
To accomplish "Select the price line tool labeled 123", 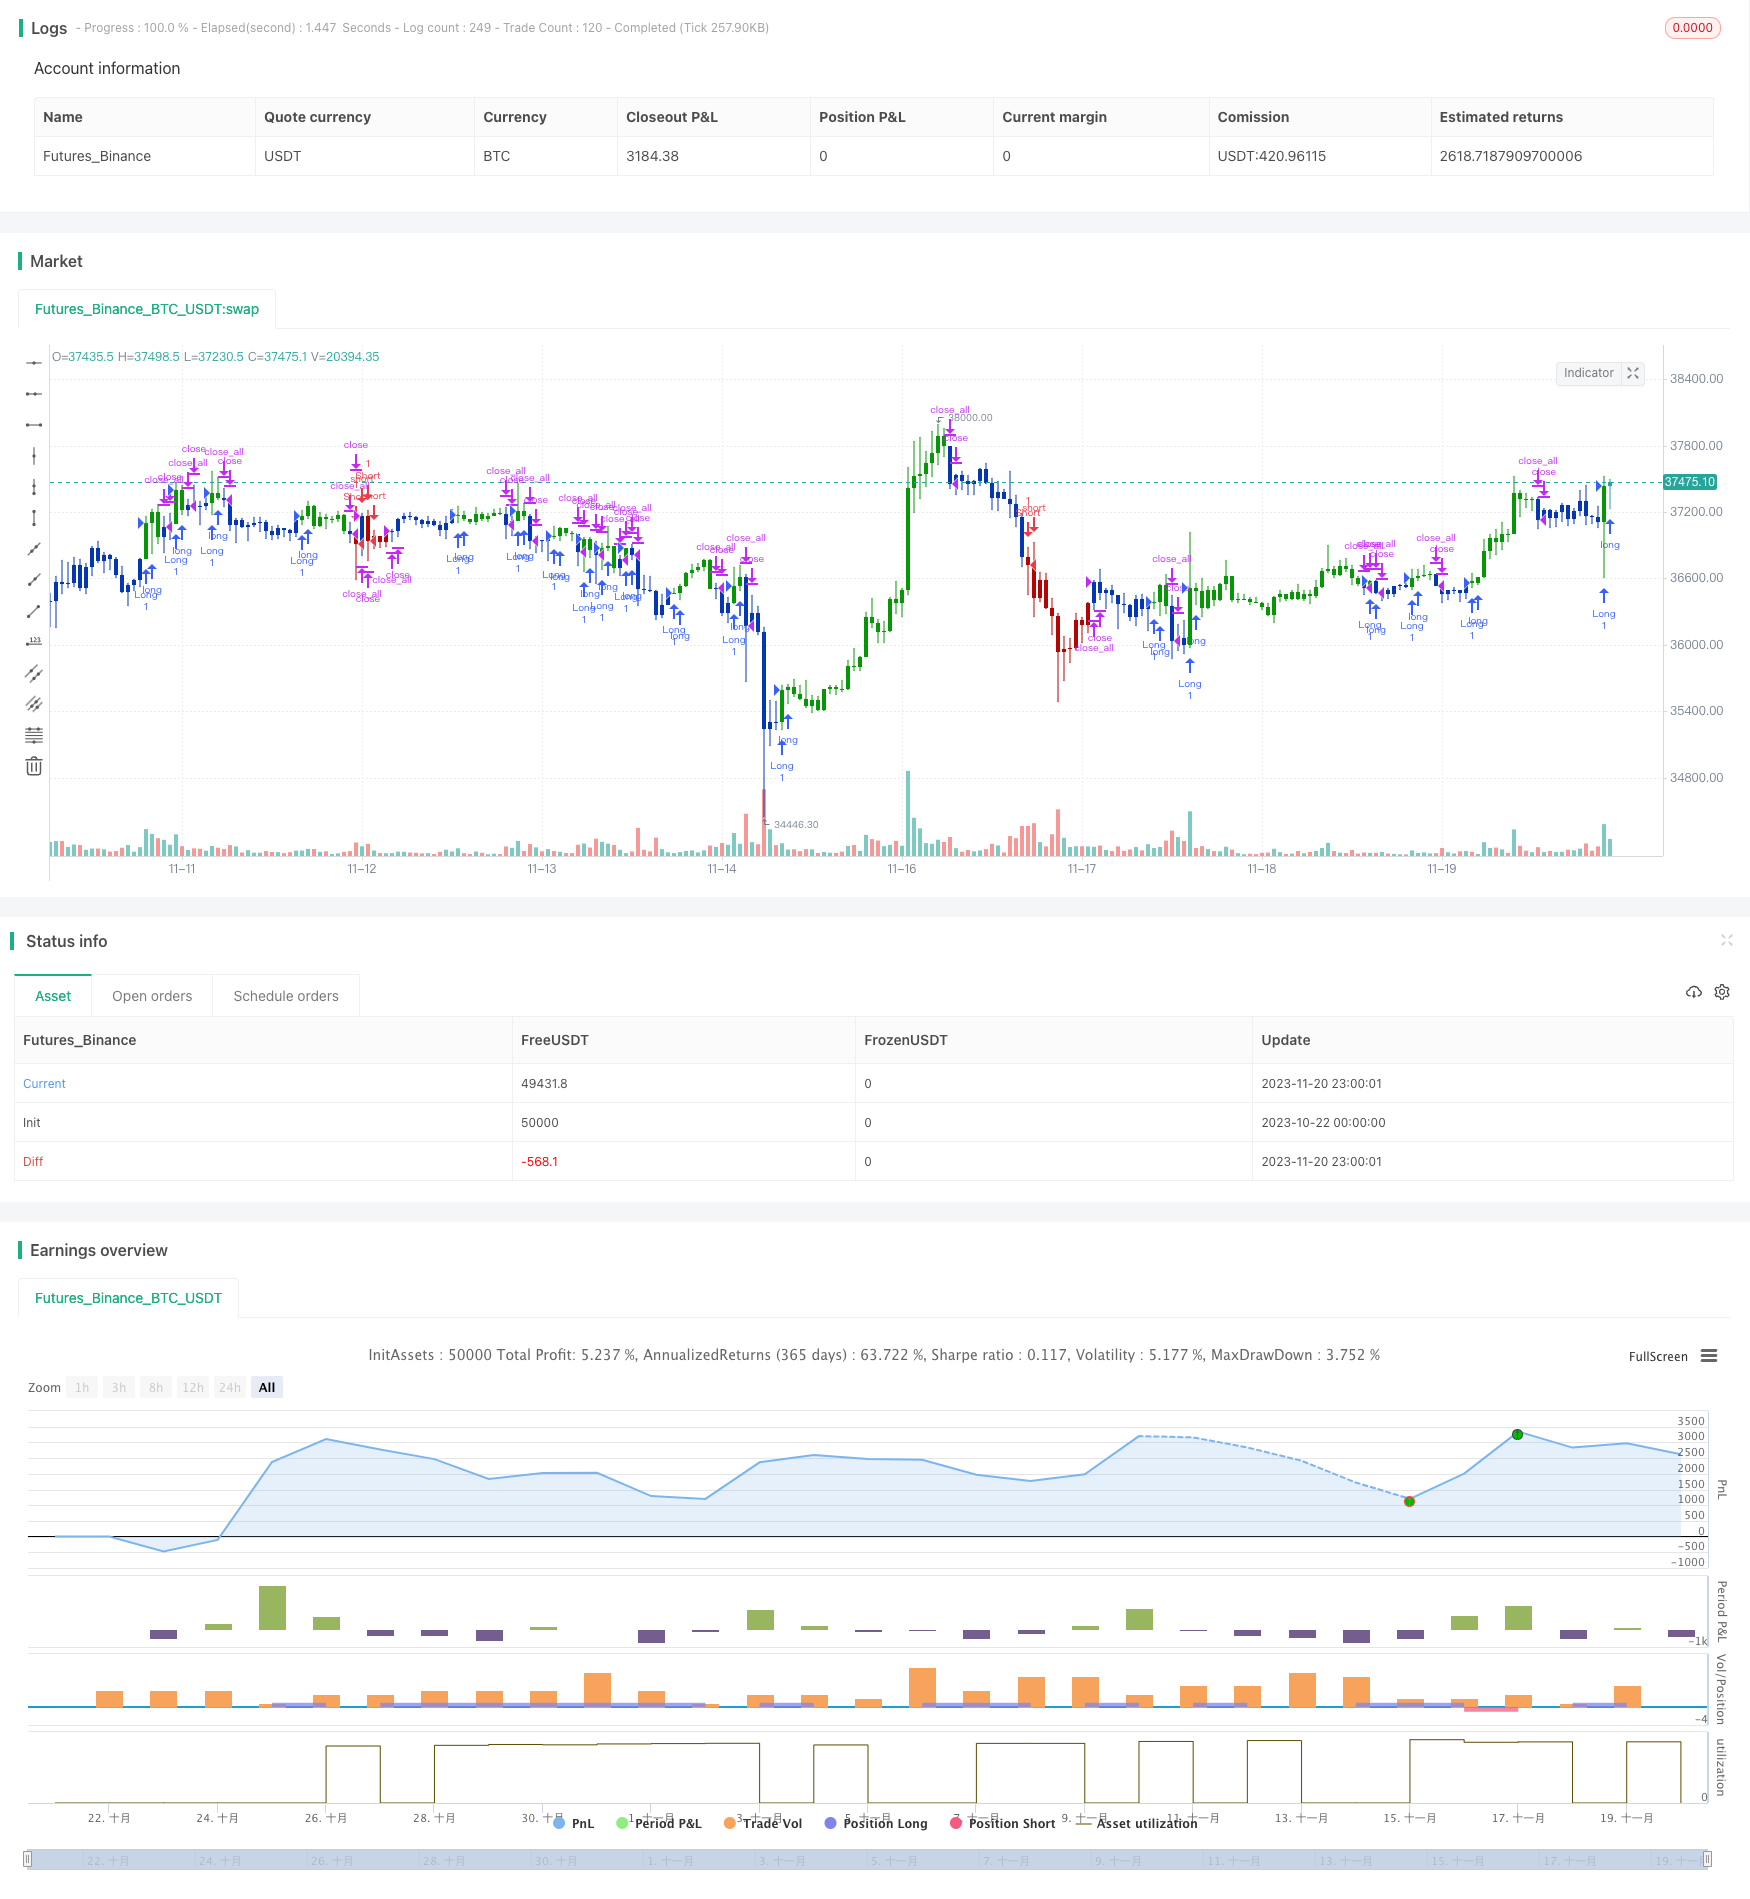I will [34, 641].
